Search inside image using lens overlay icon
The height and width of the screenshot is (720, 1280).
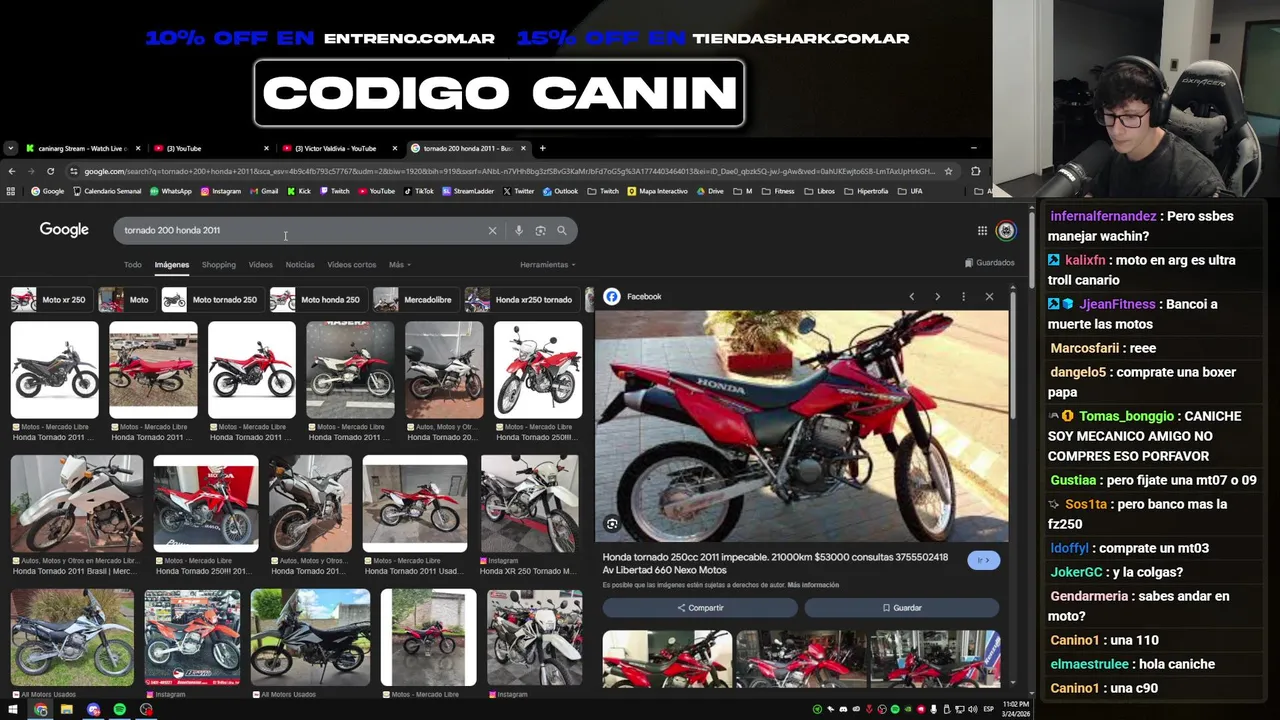tap(612, 524)
